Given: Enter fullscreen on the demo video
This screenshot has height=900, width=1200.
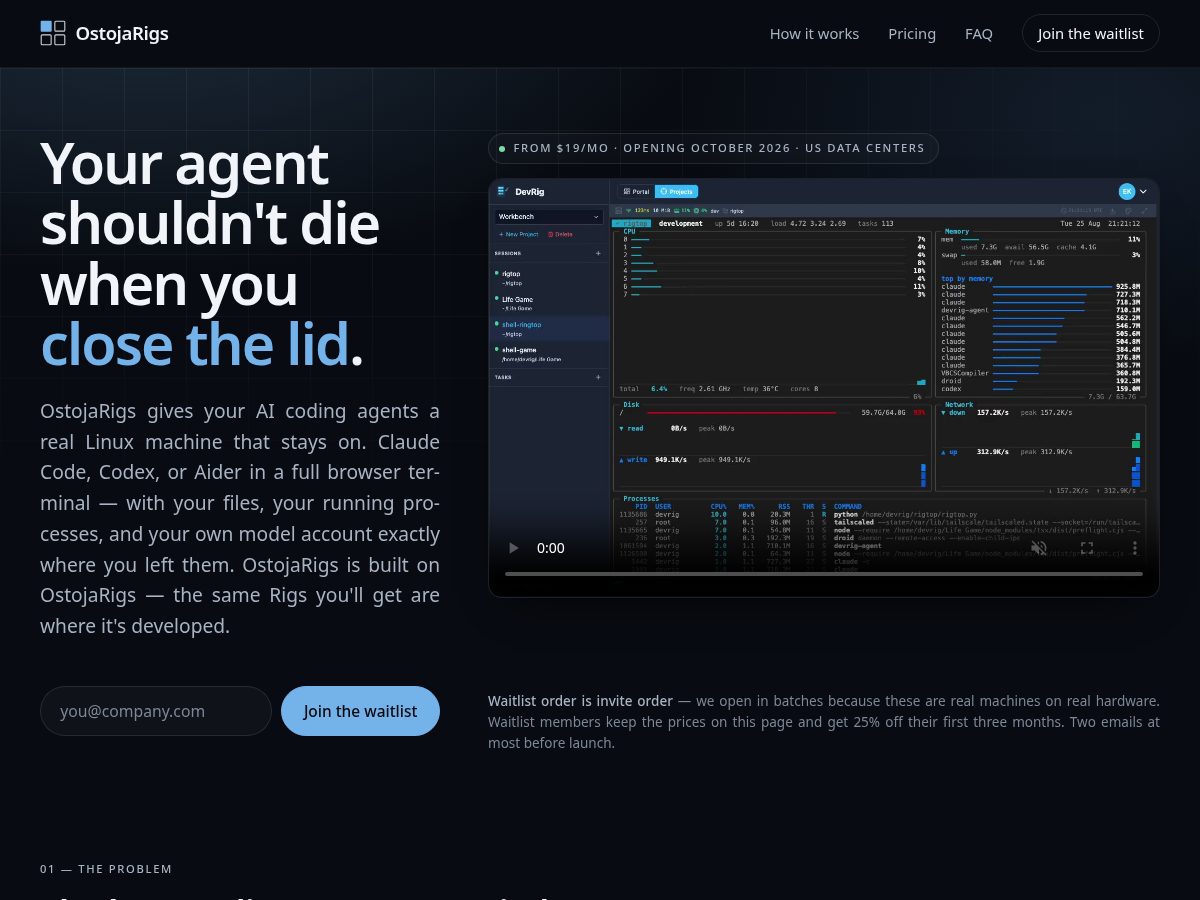Looking at the screenshot, I should coord(1087,548).
